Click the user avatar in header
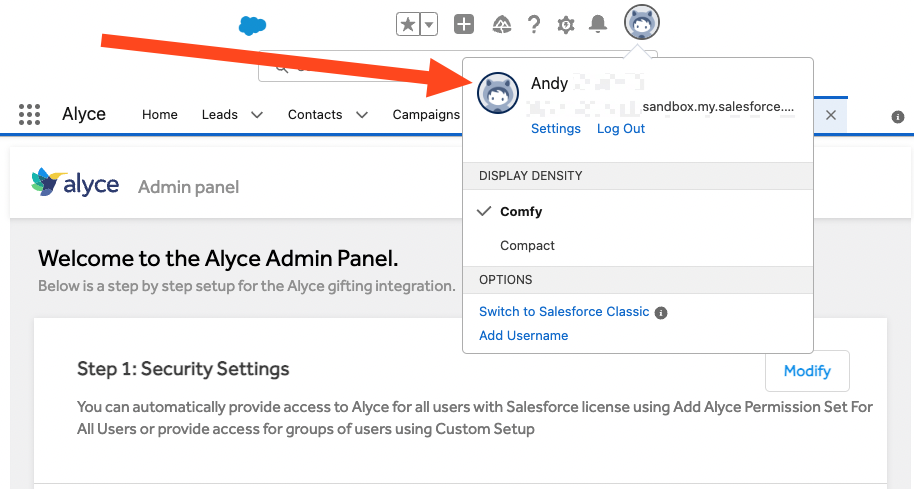This screenshot has width=914, height=489. tap(642, 22)
